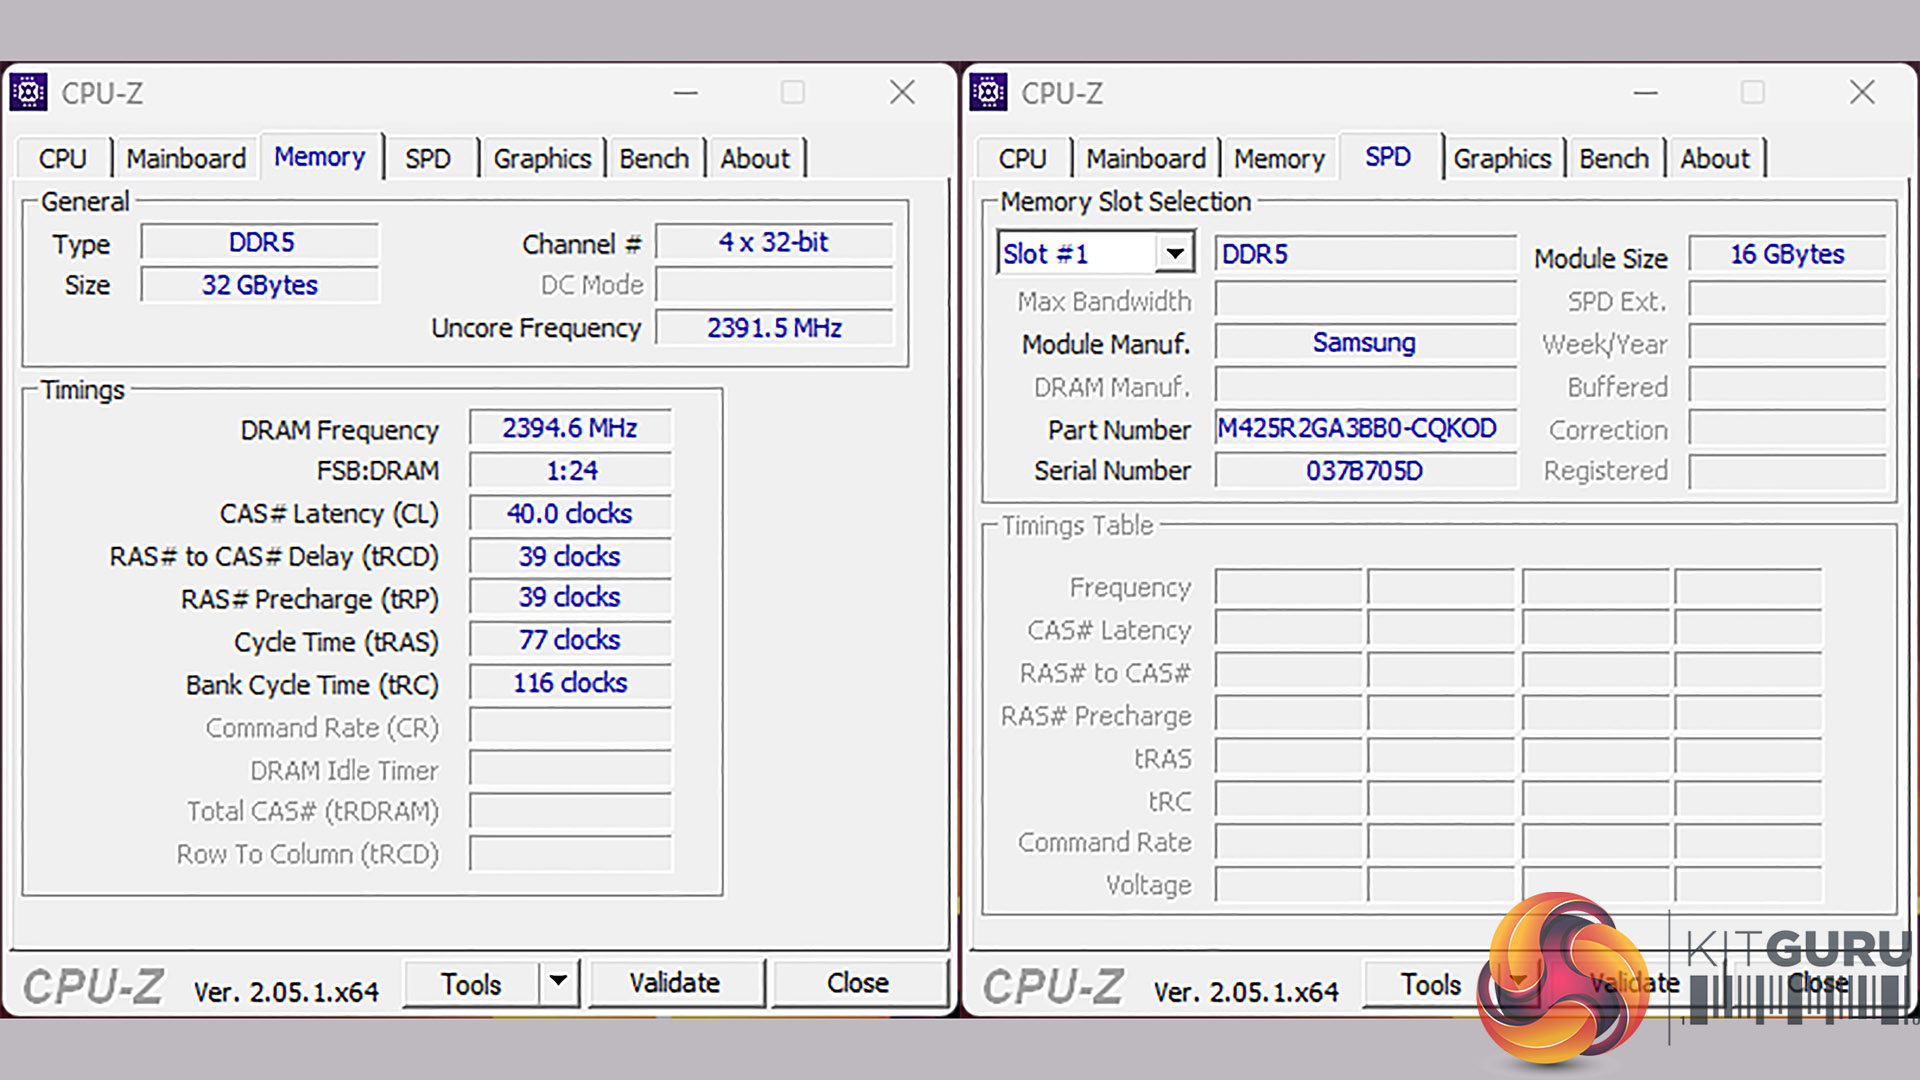Switch to SPD tab in left window
This screenshot has height=1080, width=1920.
click(428, 159)
